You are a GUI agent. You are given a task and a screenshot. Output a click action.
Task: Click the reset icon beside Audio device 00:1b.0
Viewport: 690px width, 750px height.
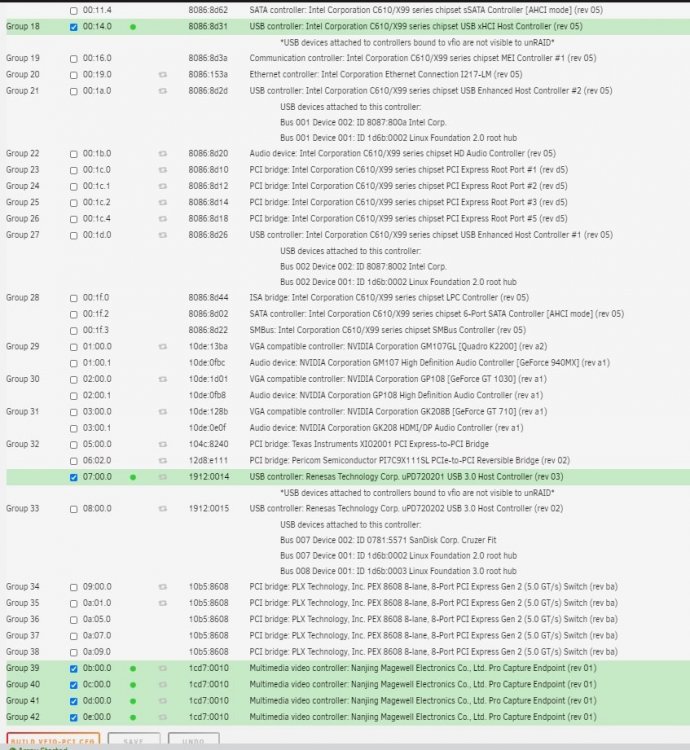163,154
